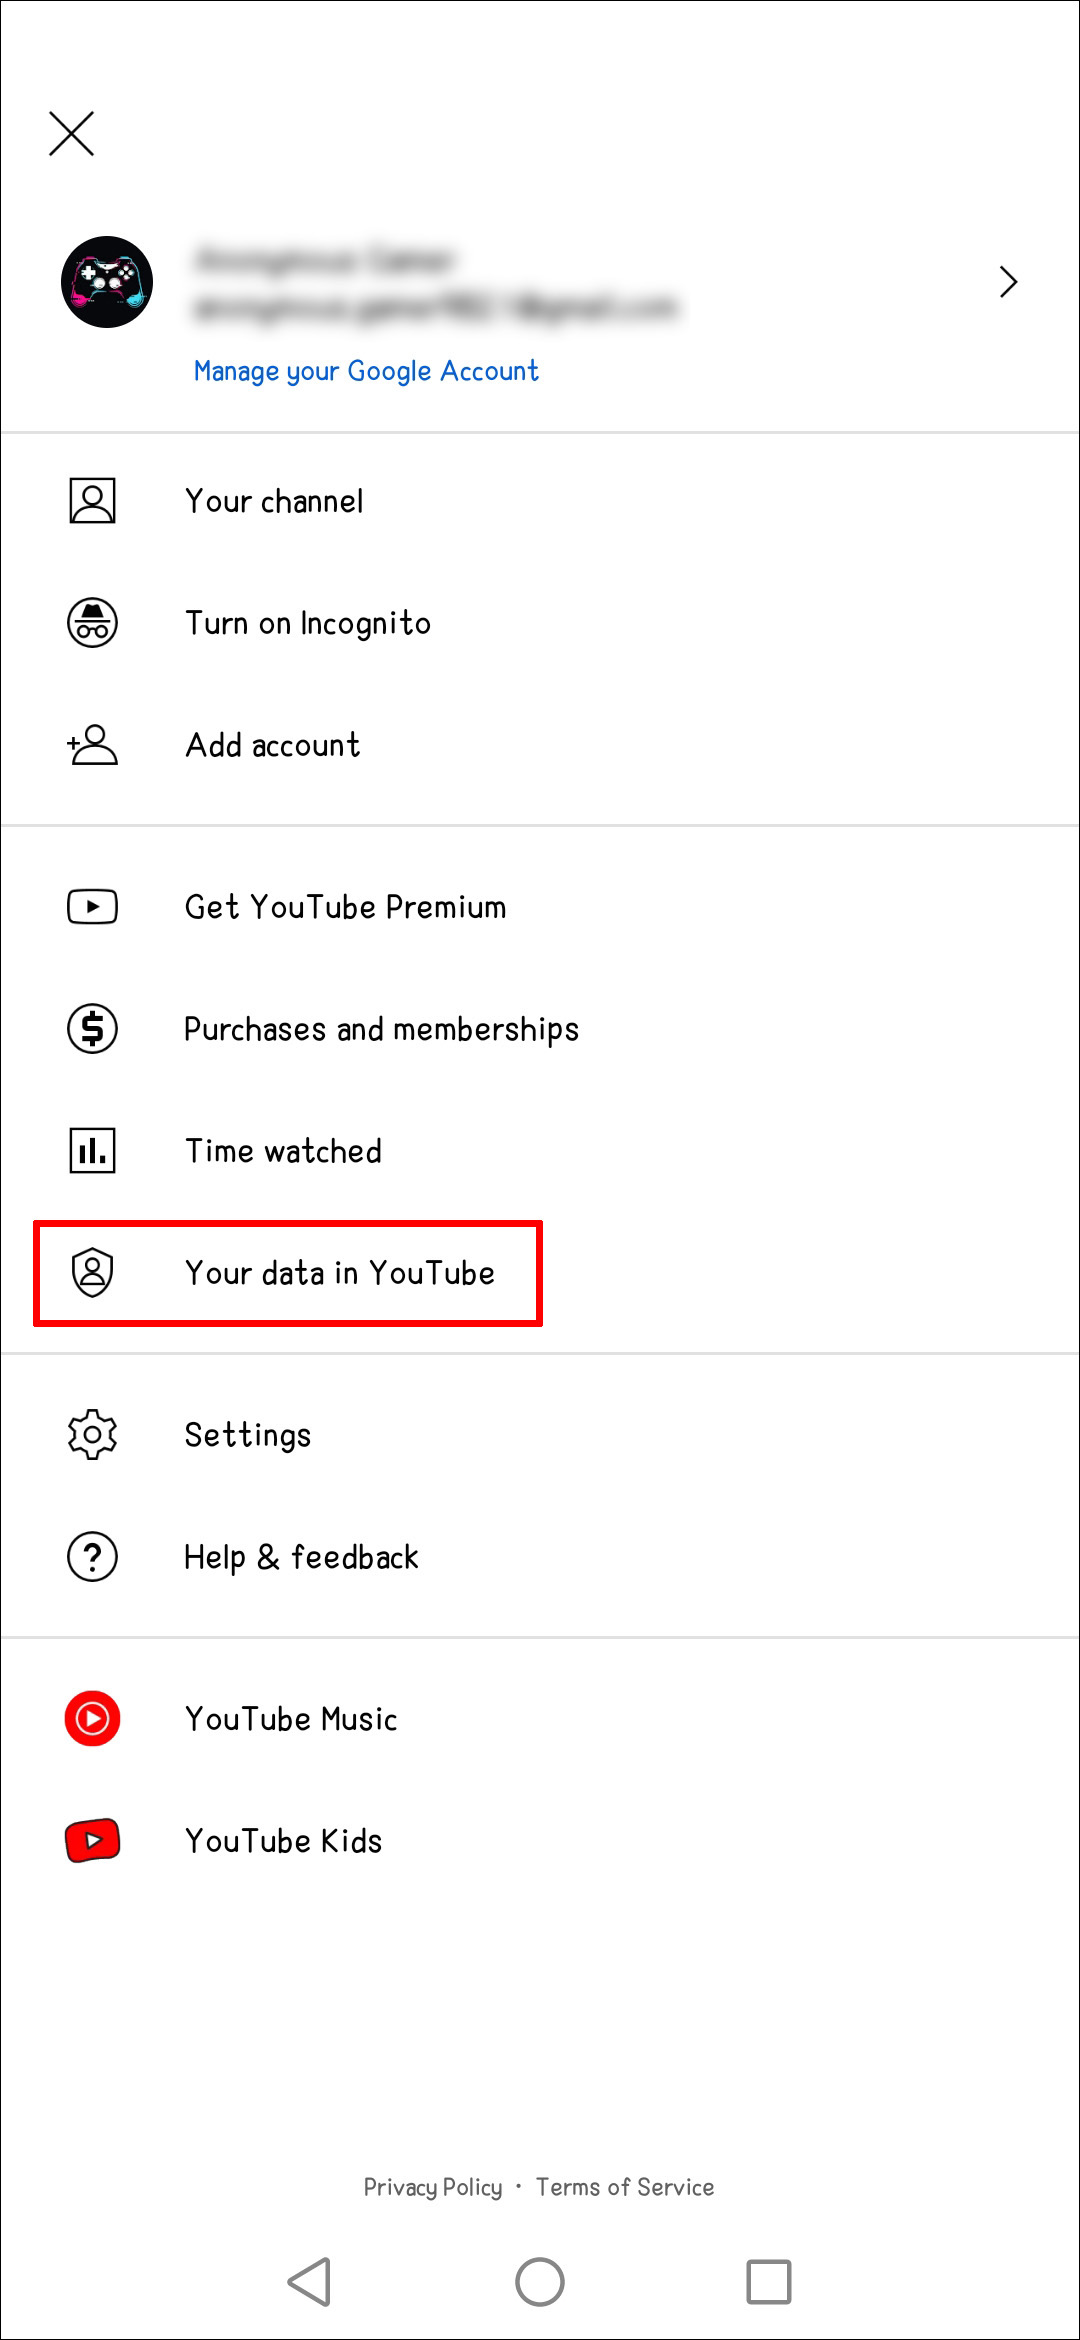Tap the Settings gear icon
The image size is (1080, 2340).
click(92, 1434)
